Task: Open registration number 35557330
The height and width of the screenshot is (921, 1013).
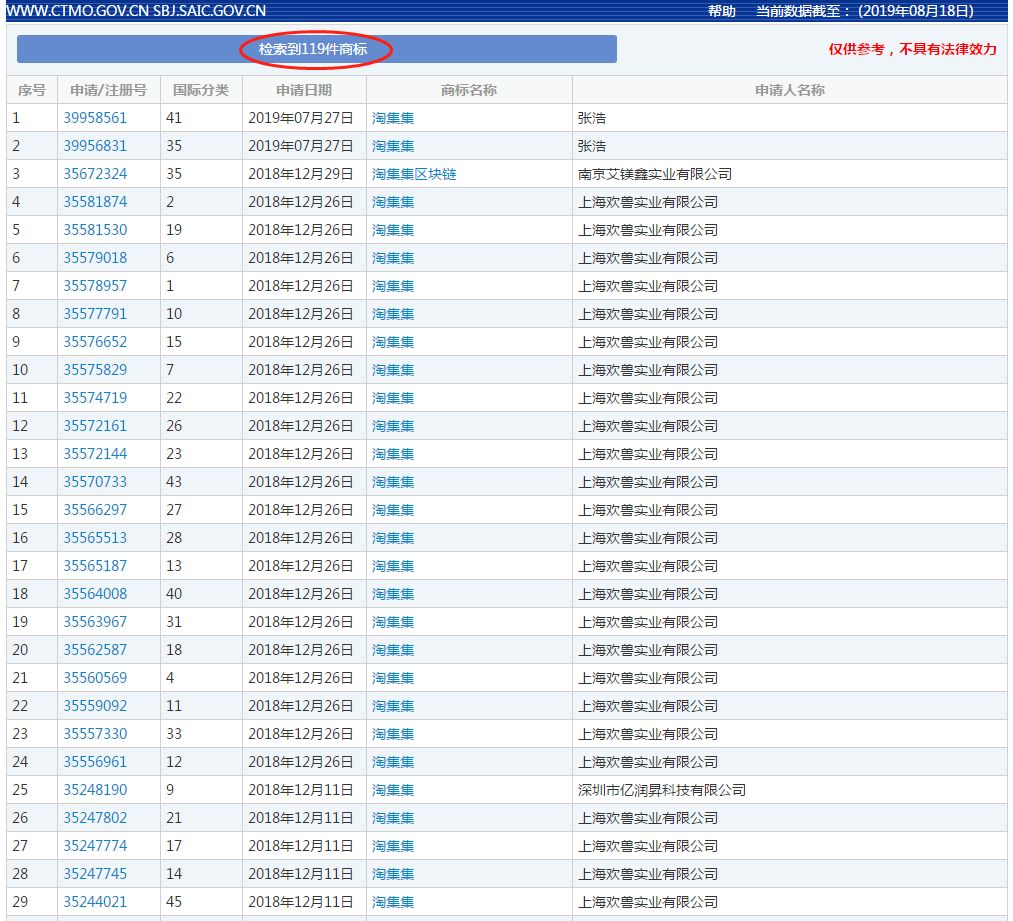Action: coord(95,734)
